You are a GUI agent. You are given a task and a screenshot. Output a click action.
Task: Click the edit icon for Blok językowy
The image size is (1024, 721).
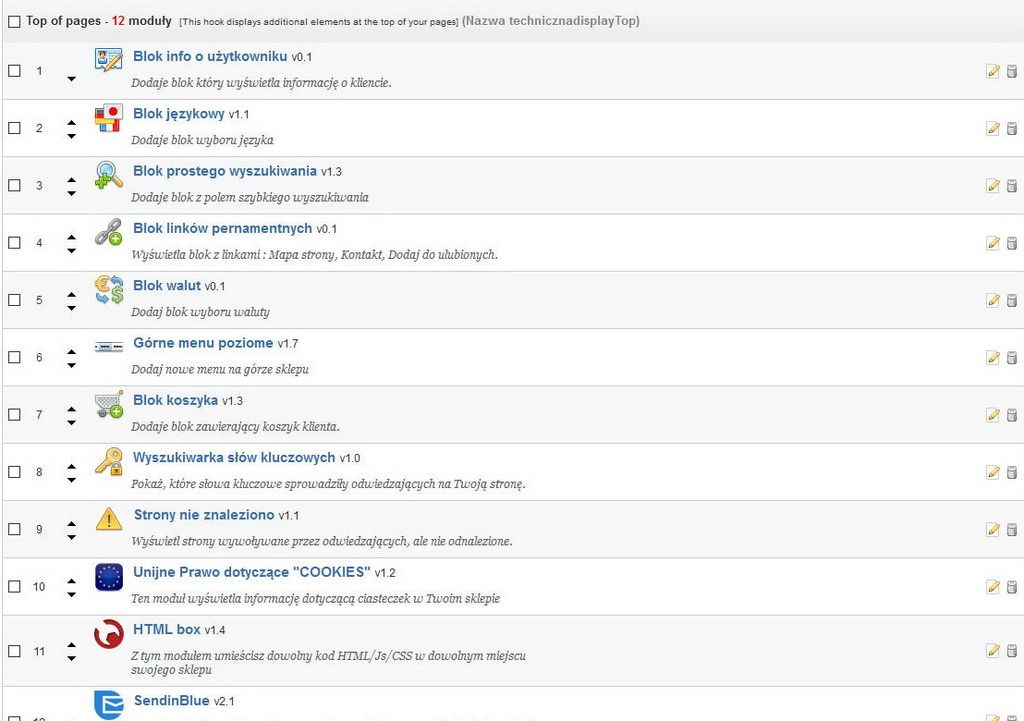[992, 128]
